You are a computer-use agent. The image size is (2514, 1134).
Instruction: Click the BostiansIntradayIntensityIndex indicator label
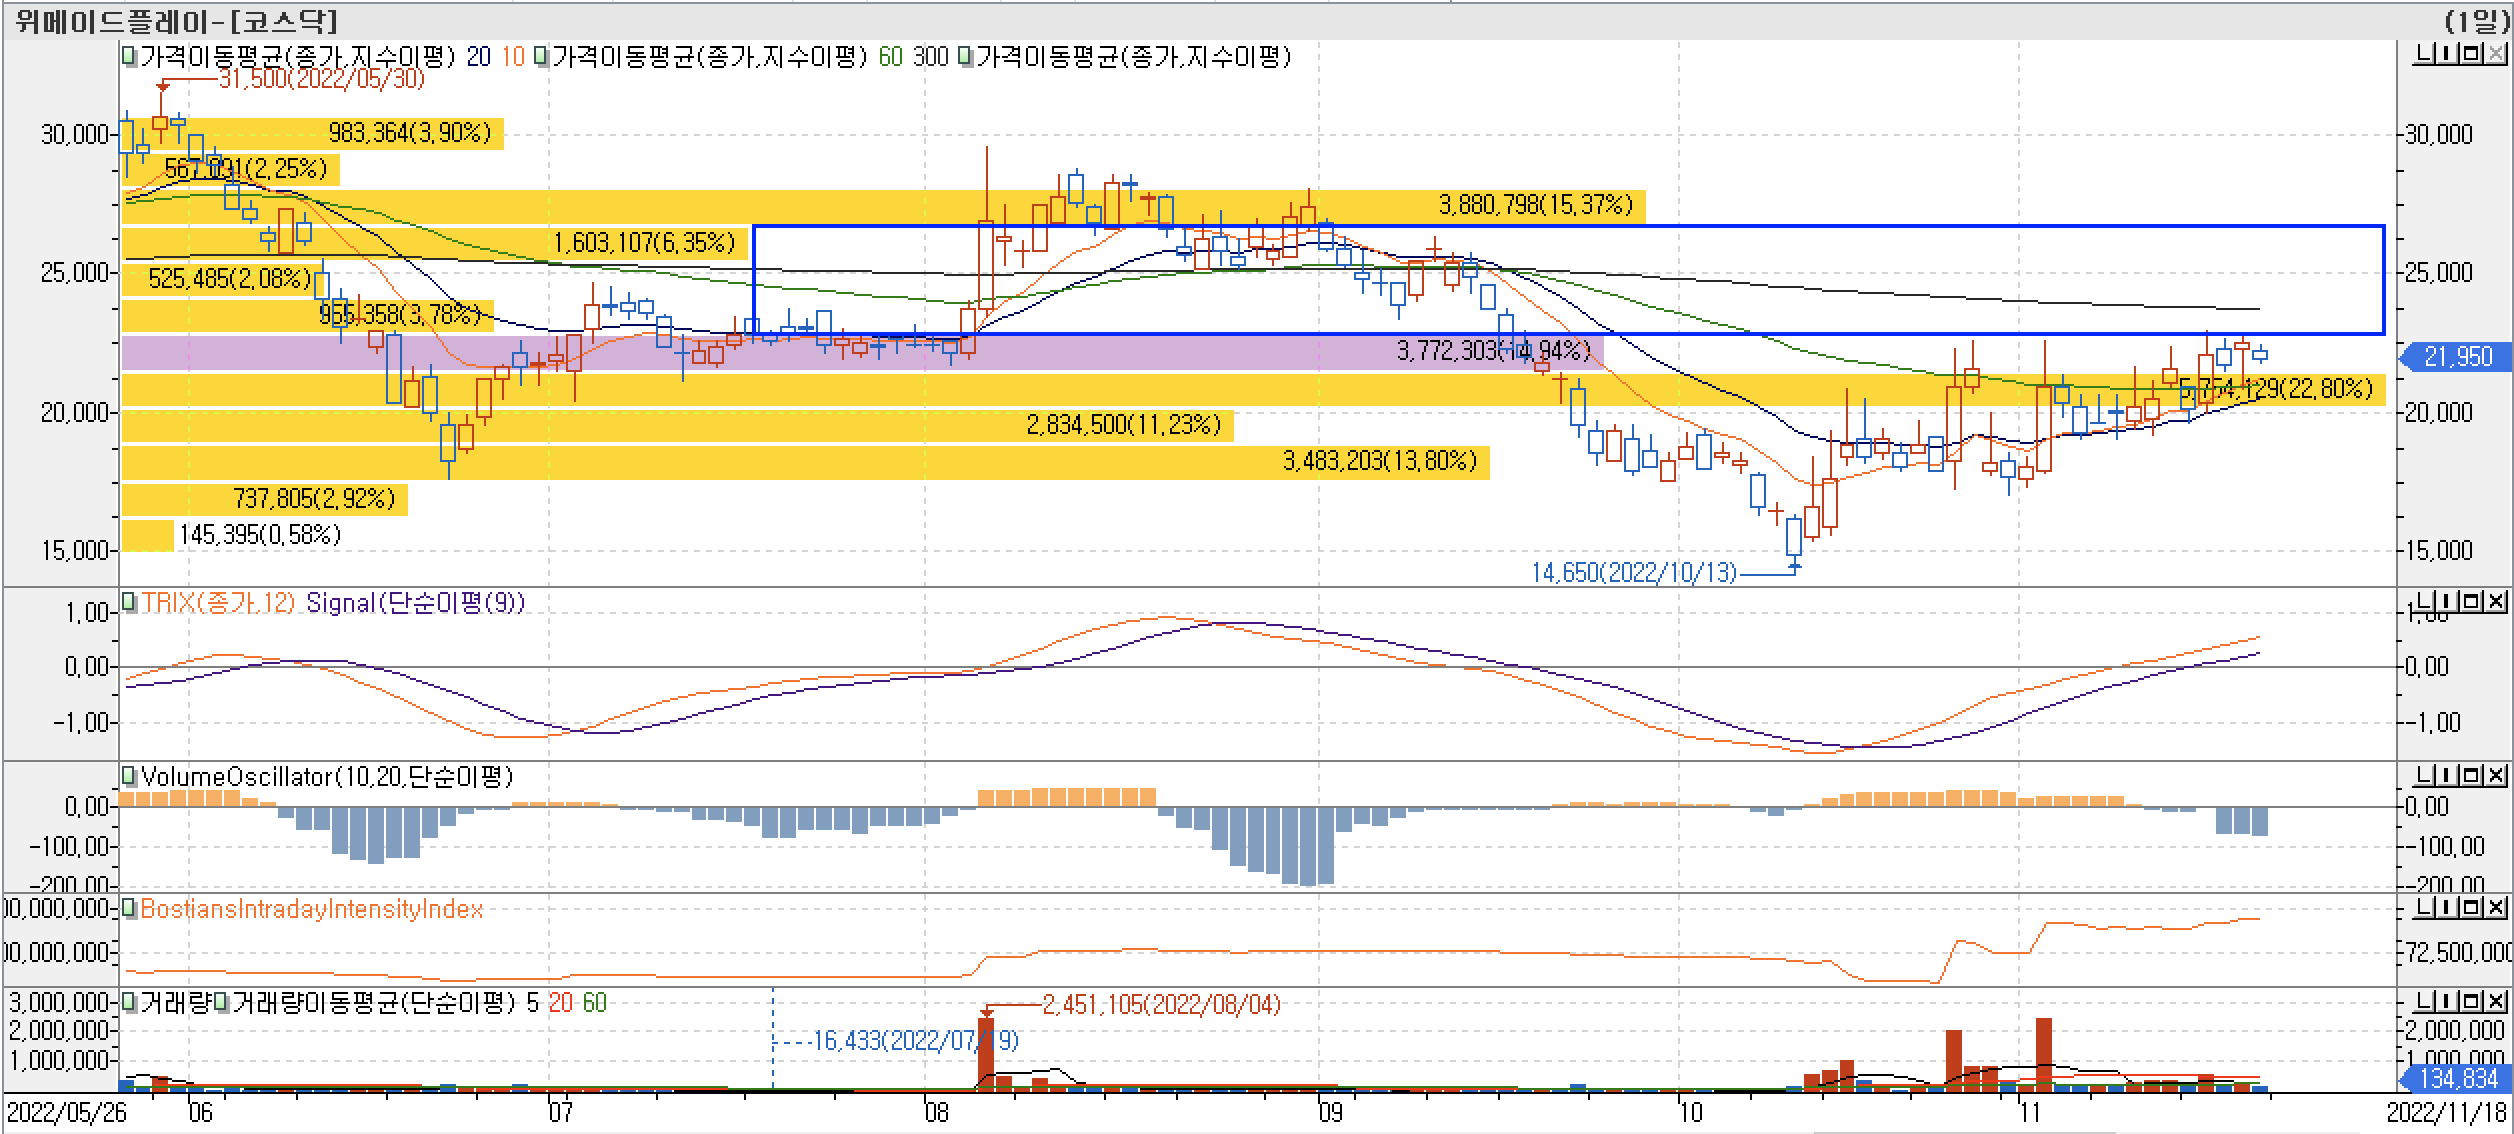click(311, 909)
